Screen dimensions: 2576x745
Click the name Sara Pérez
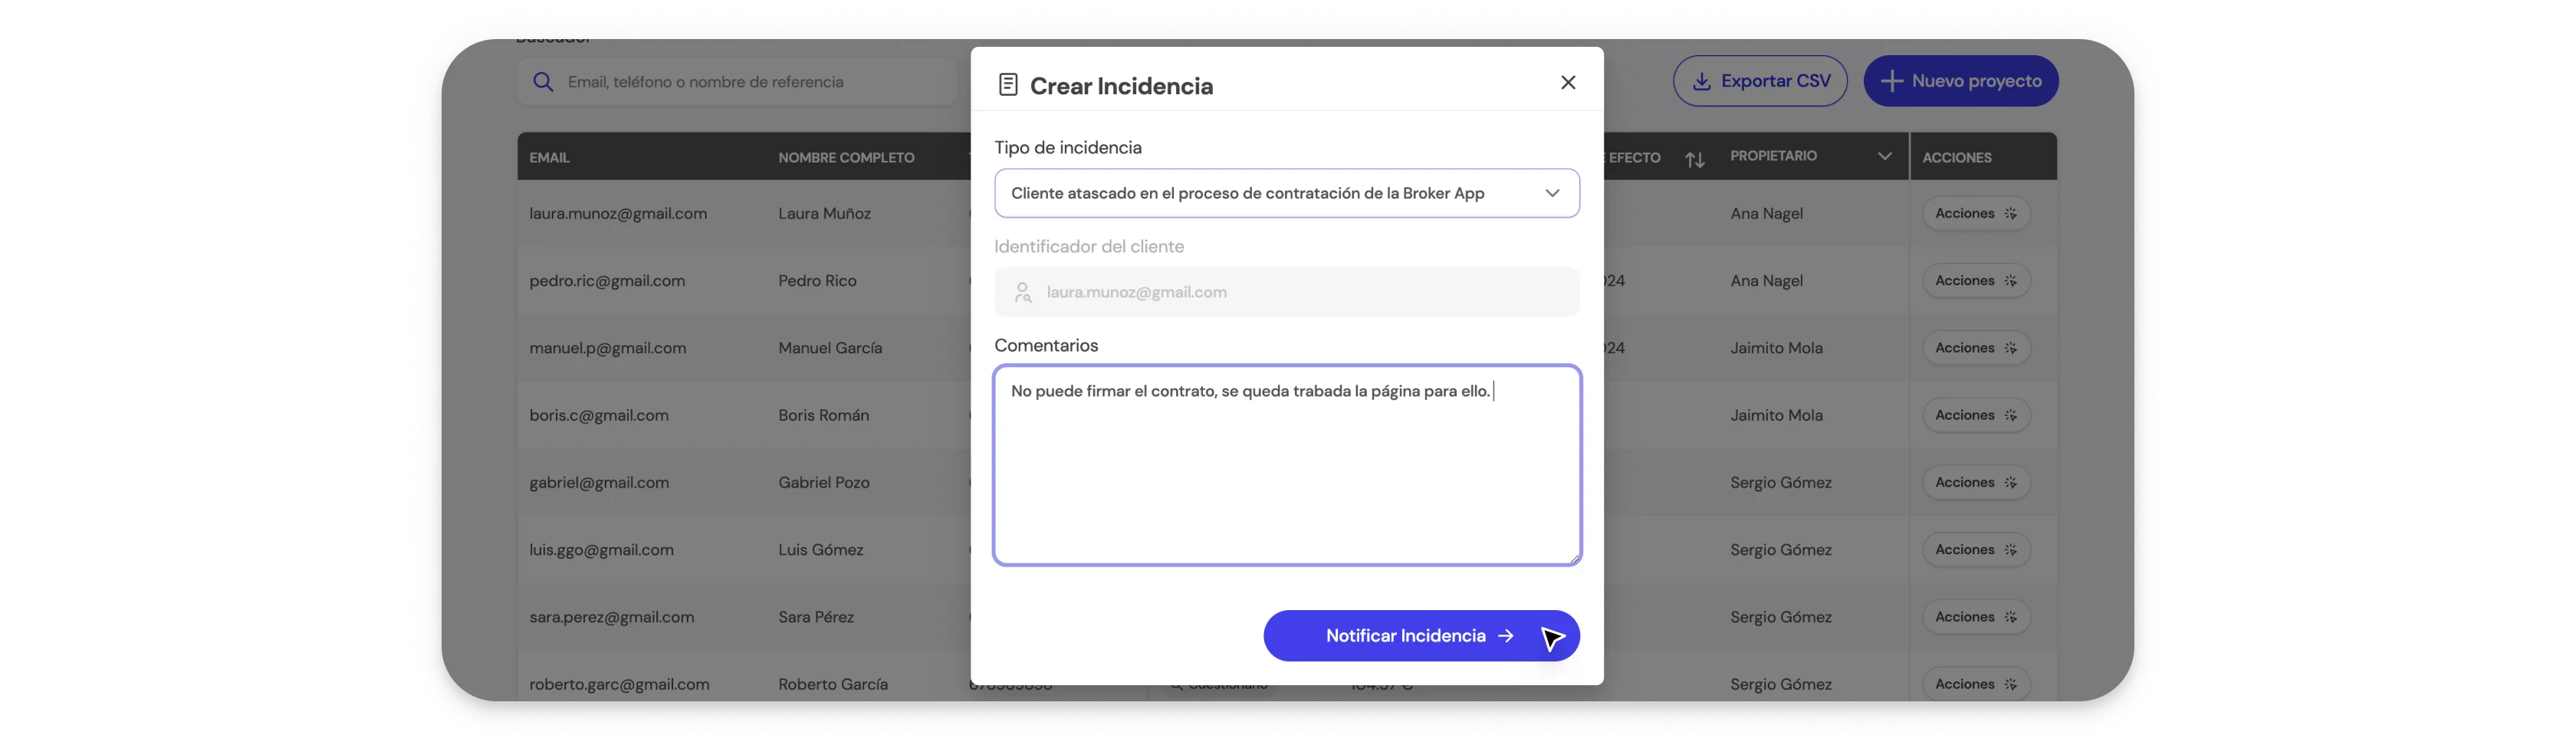816,617
